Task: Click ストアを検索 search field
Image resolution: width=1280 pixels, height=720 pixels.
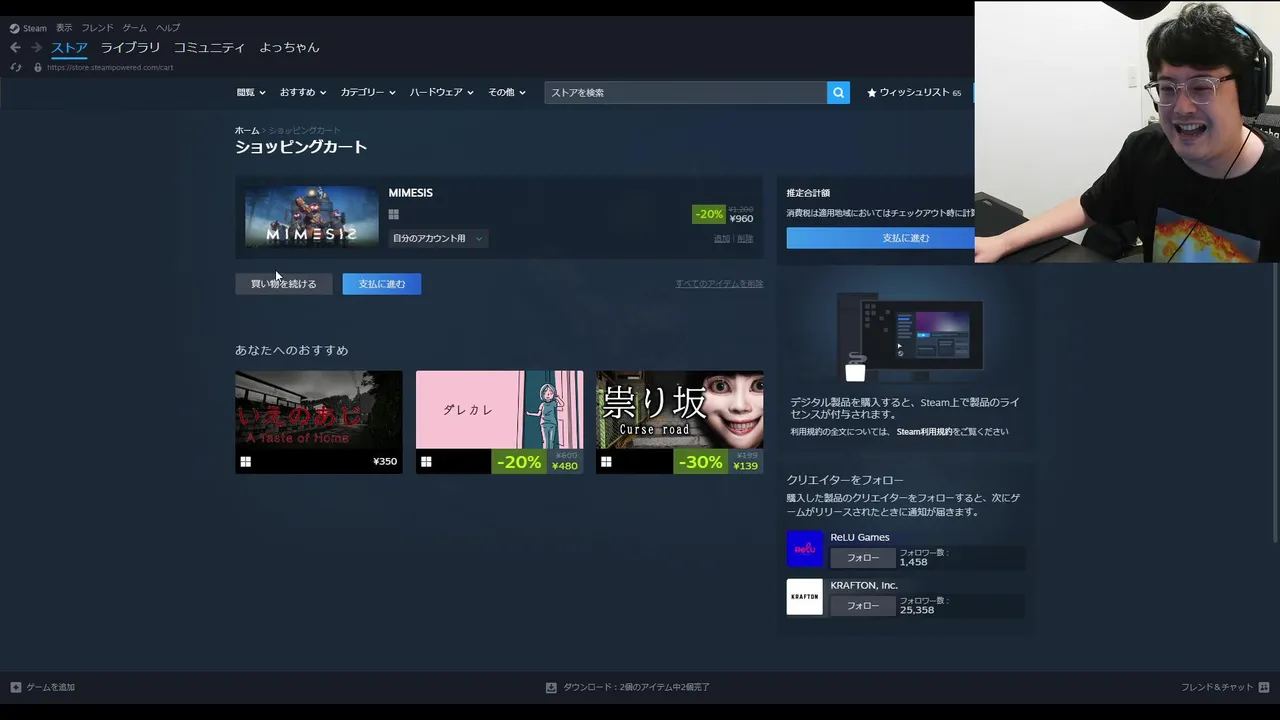Action: pos(686,92)
